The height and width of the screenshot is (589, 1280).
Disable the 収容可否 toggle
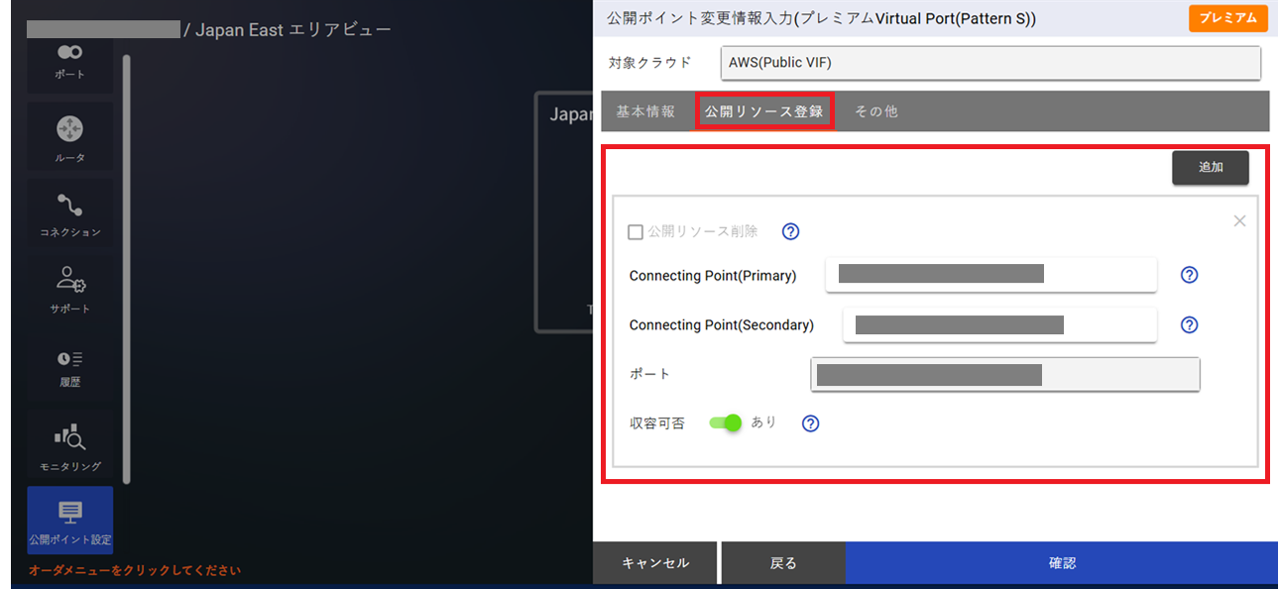[724, 422]
